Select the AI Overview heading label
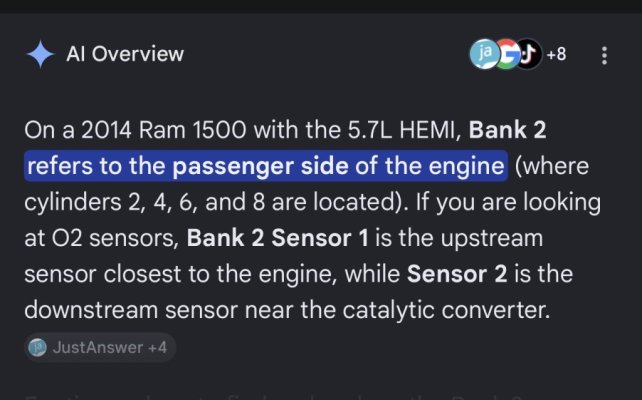642x400 pixels. coord(125,54)
